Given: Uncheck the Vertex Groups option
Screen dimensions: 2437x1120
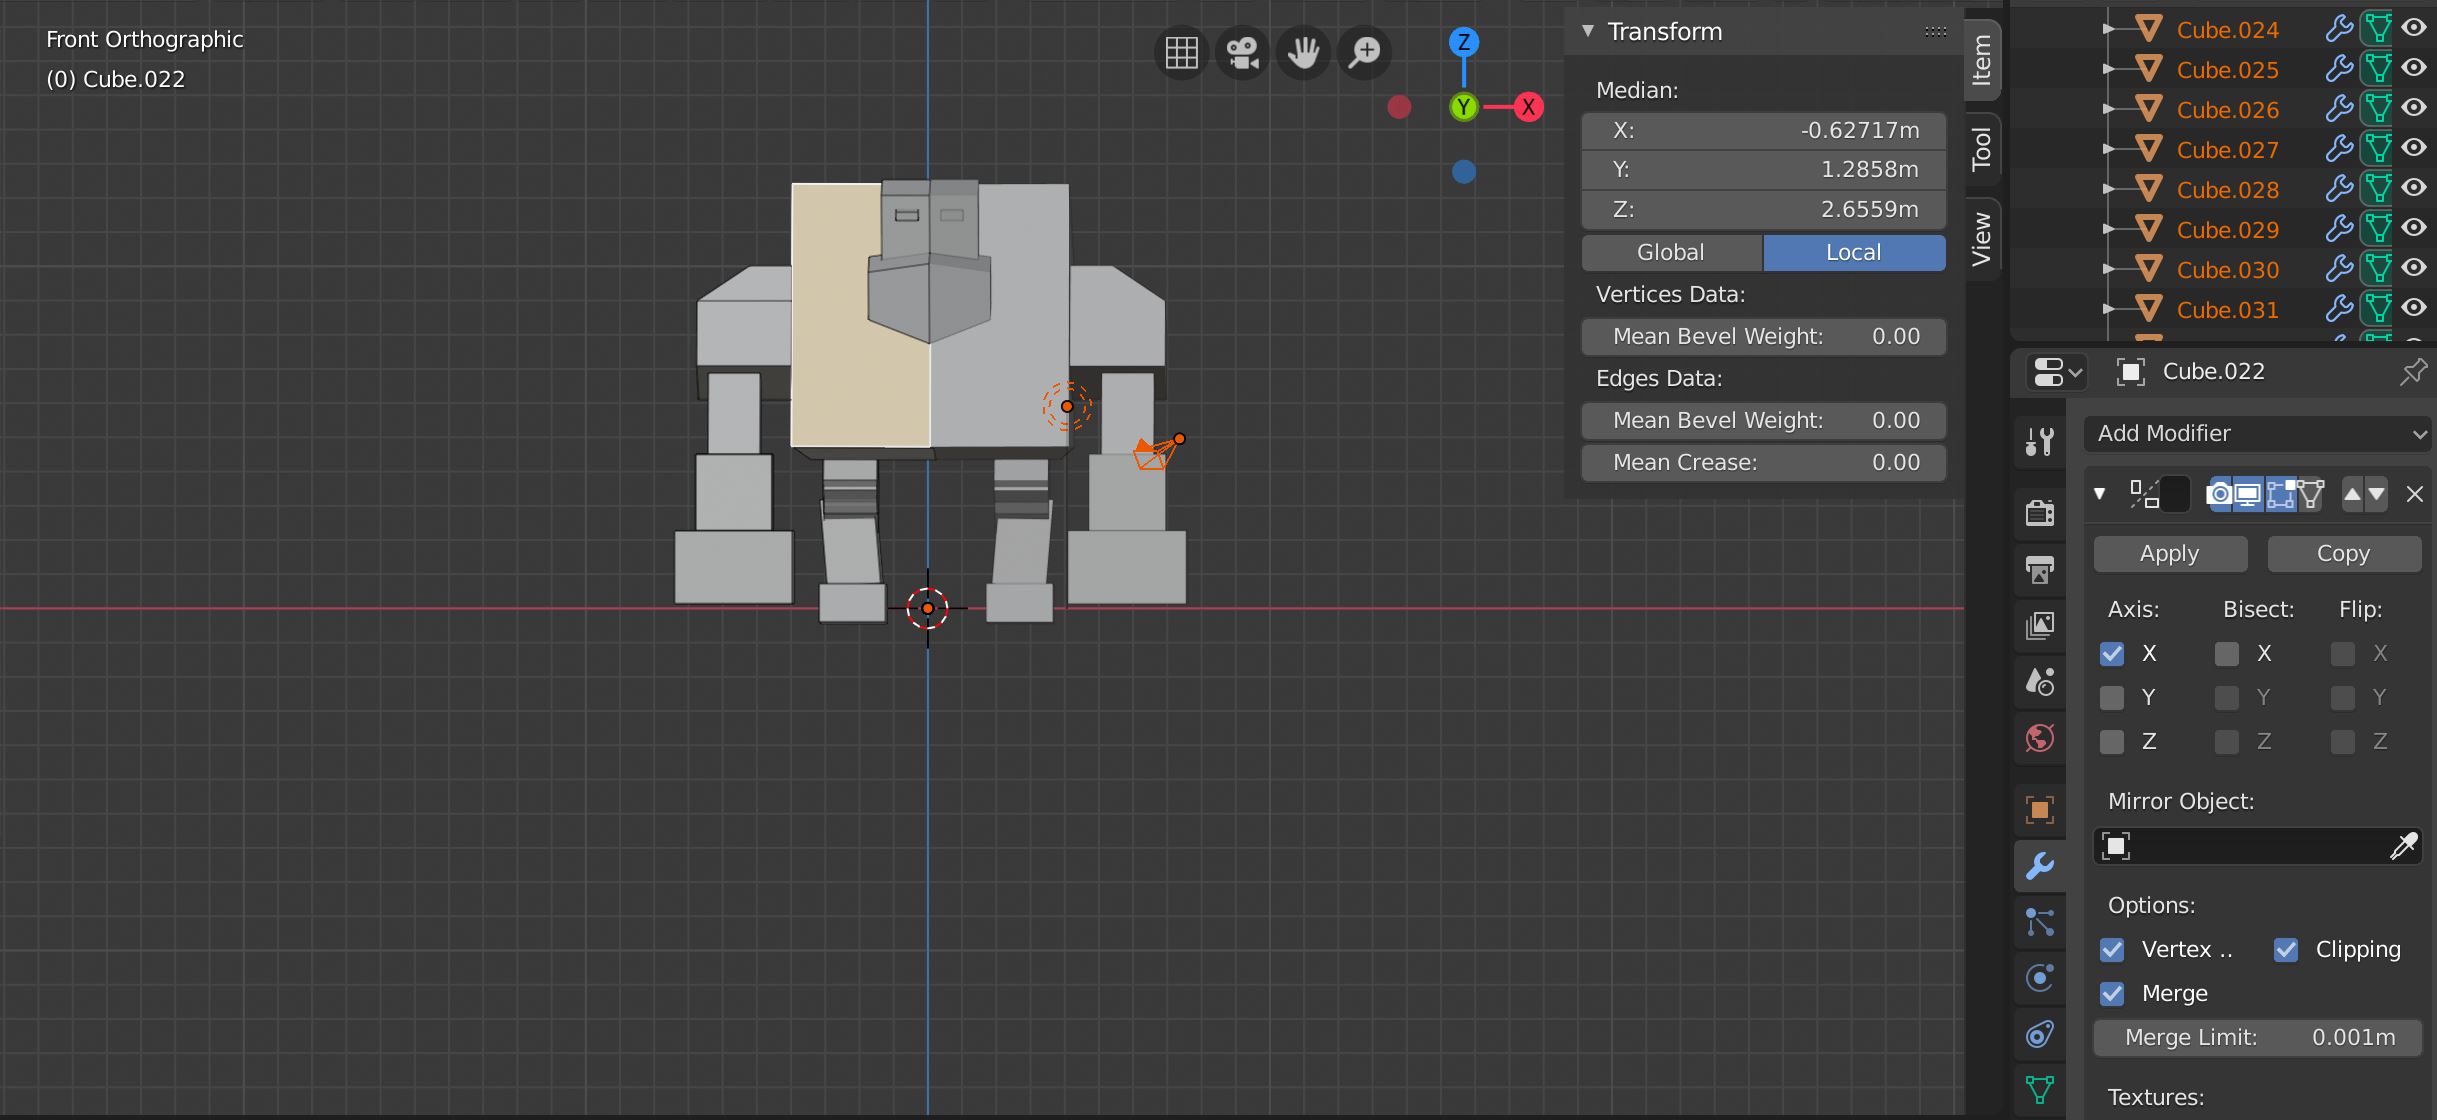Looking at the screenshot, I should click(x=2112, y=950).
